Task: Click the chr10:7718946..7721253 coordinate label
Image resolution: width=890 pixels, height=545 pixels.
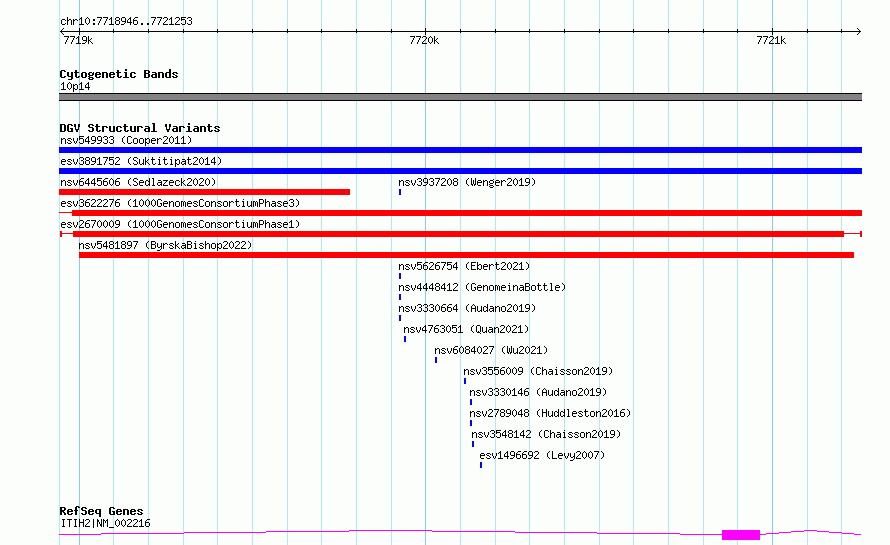Action: [126, 22]
